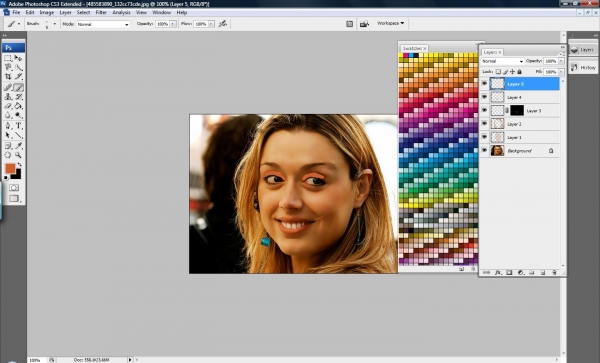Toggle lock image pixels
Viewport: 600px width, 363px height.
[x=505, y=72]
